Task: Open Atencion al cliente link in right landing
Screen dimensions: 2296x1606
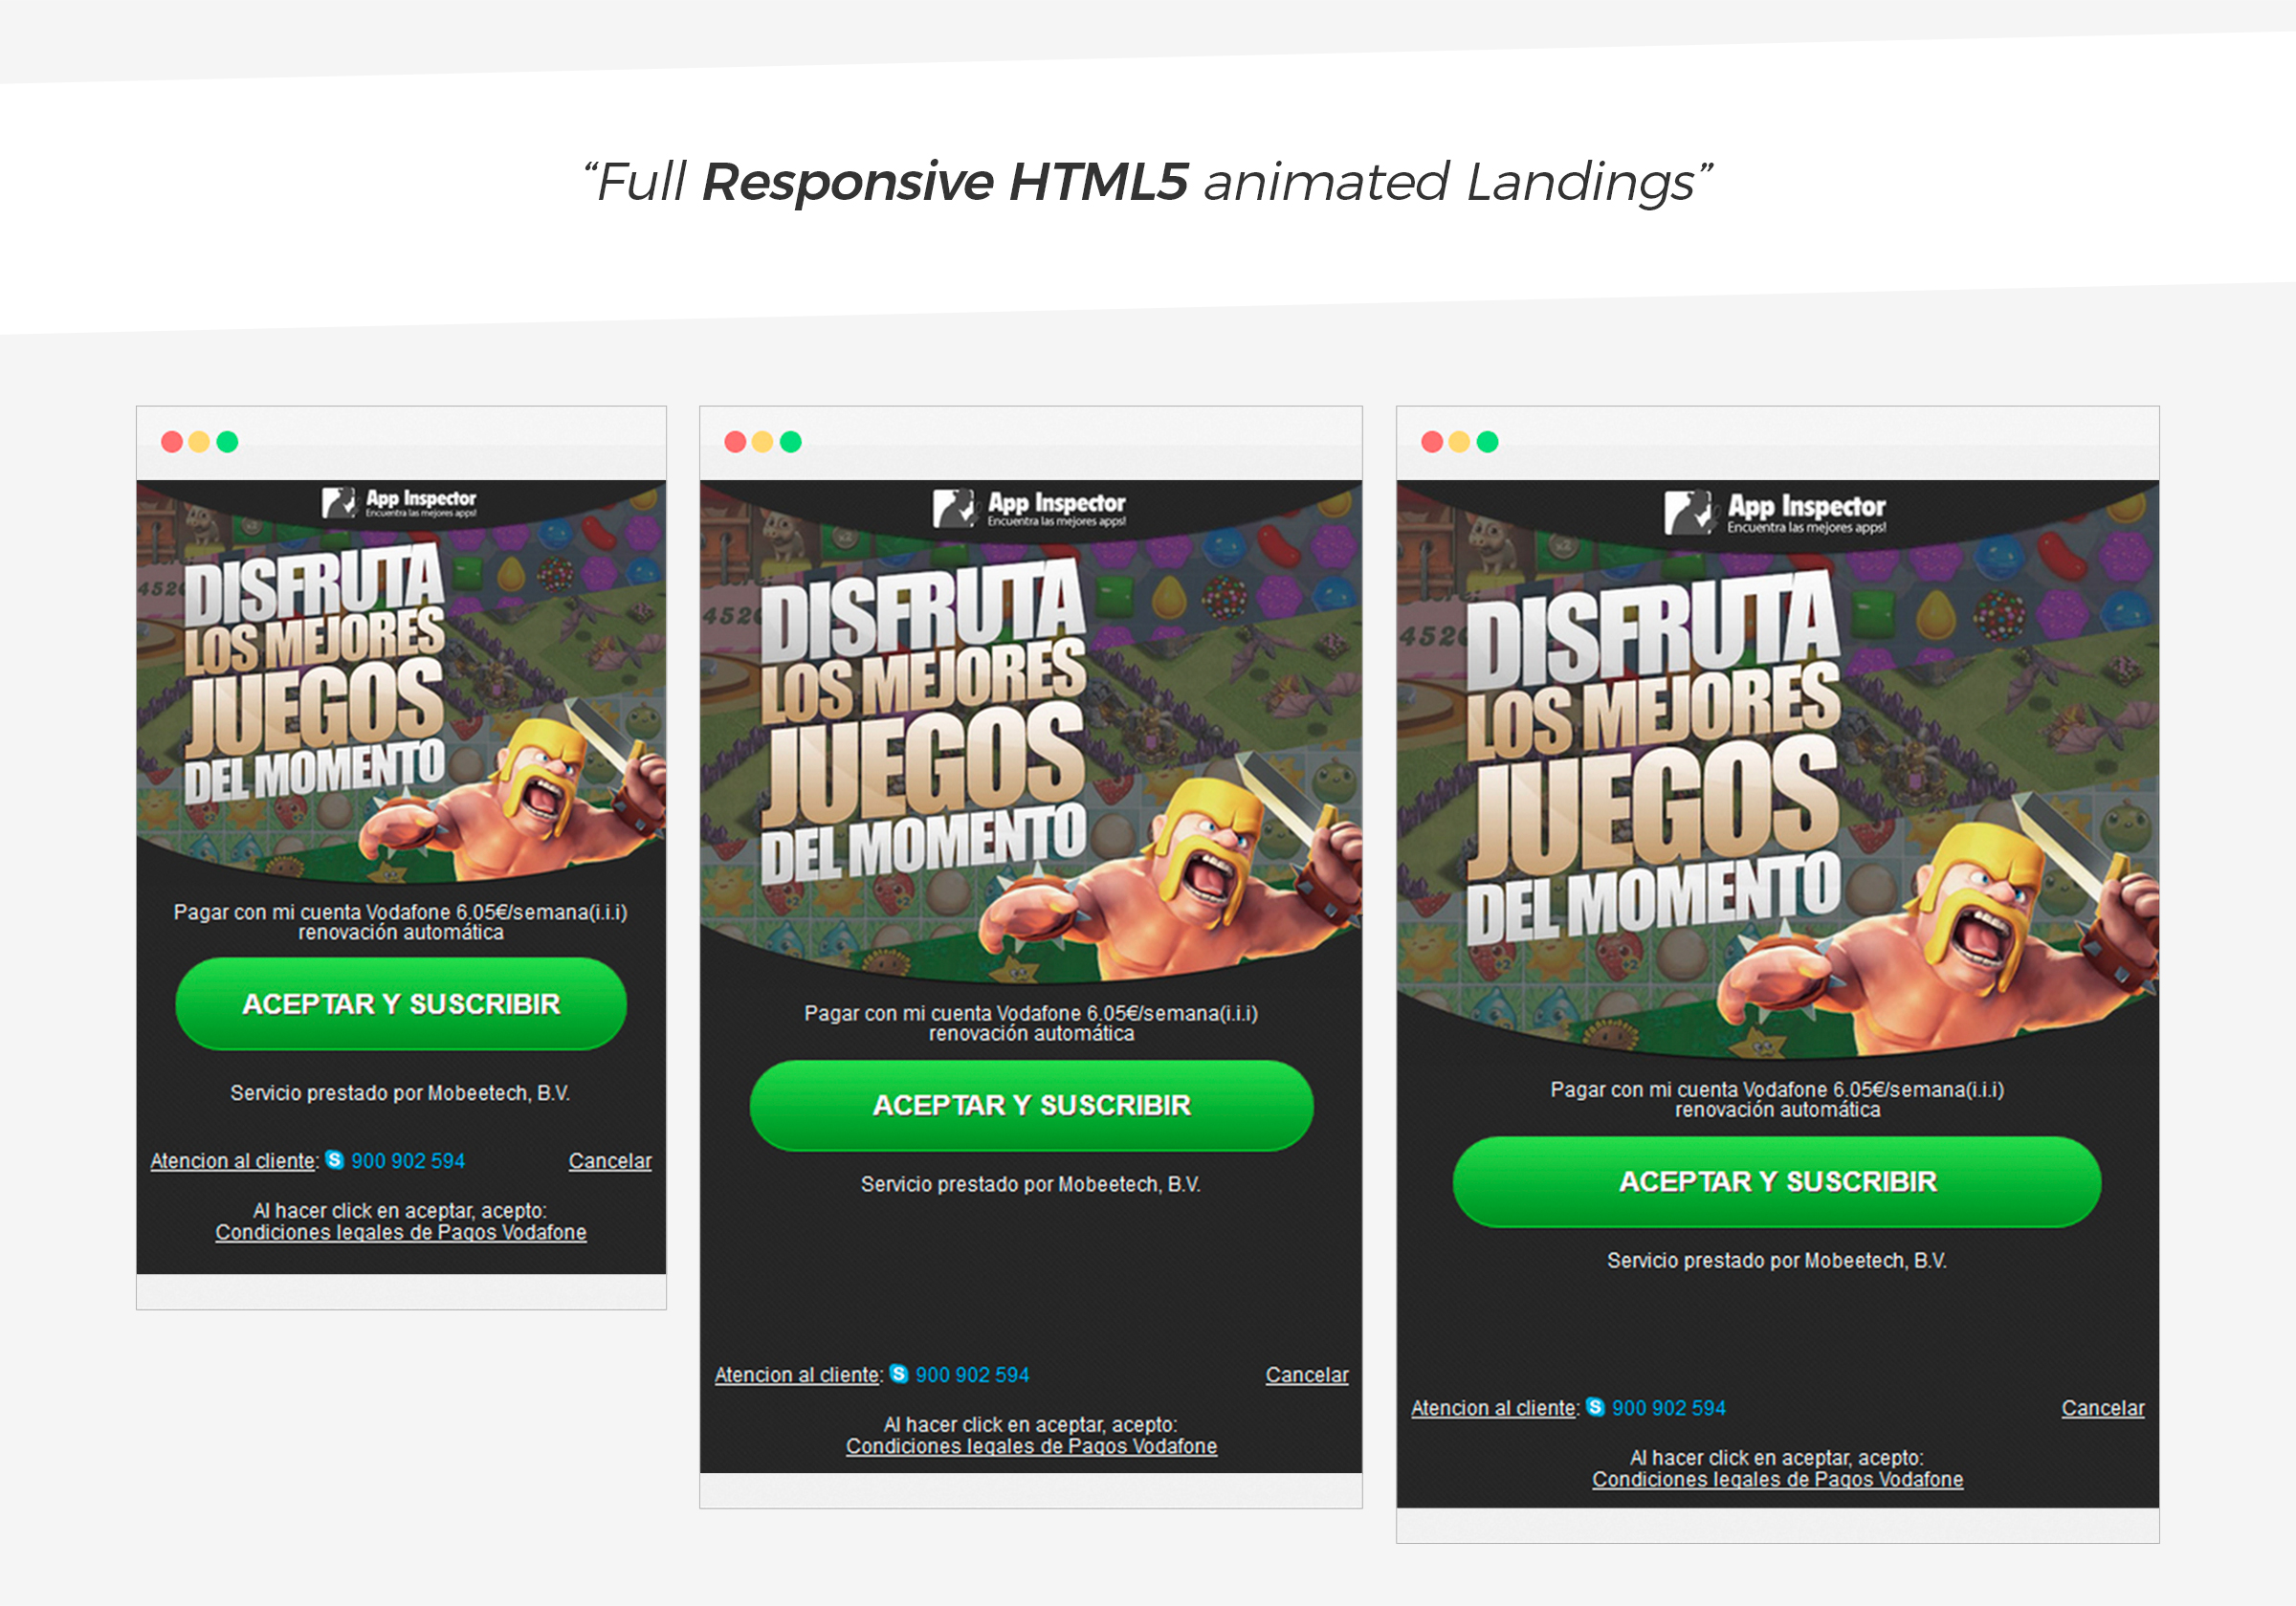Action: [x=1494, y=1408]
